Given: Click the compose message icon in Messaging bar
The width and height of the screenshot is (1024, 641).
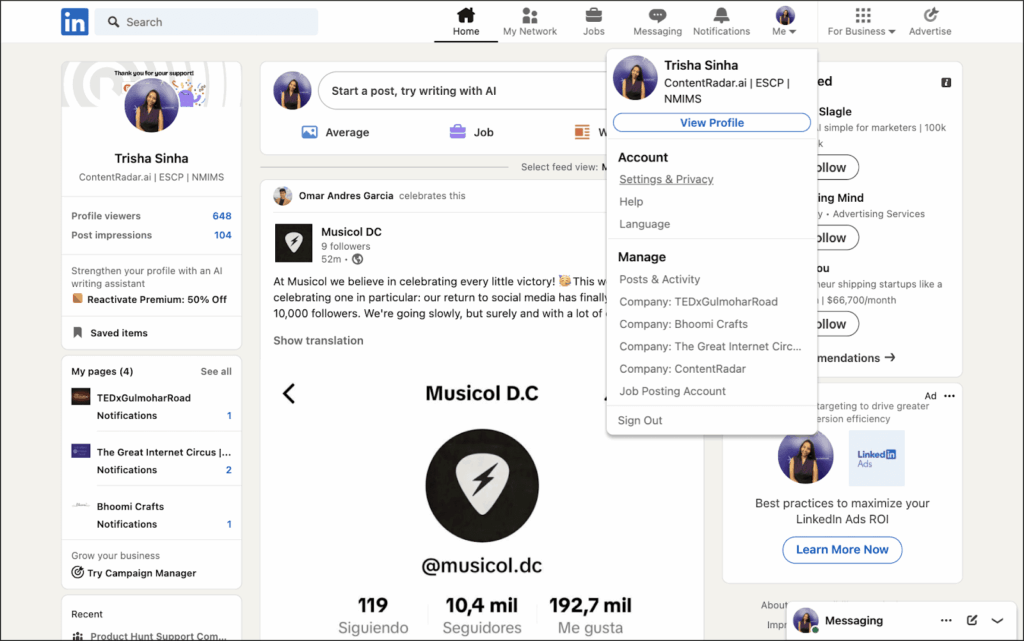Looking at the screenshot, I should (972, 620).
